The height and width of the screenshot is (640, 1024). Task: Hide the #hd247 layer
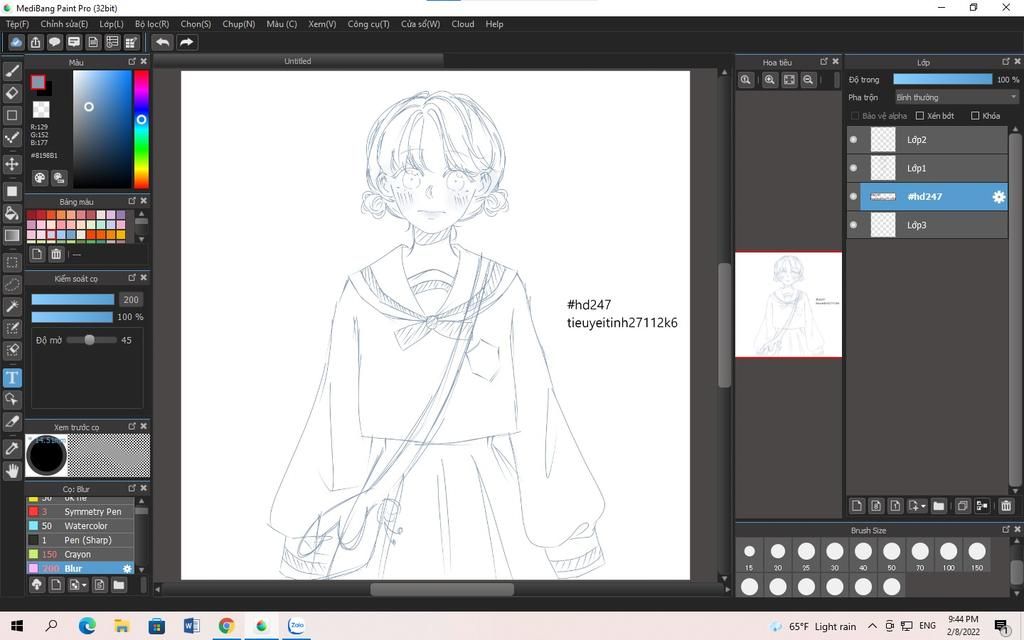coord(854,197)
